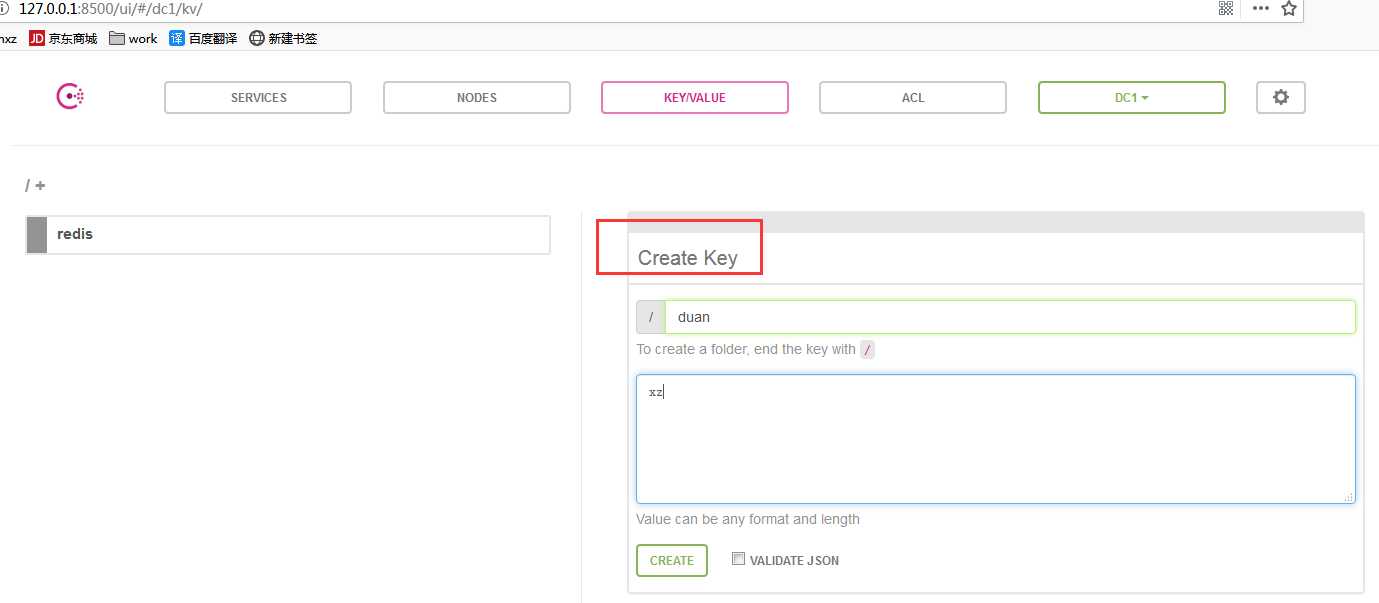
Task: Click the value textarea containing xz
Action: pos(996,439)
